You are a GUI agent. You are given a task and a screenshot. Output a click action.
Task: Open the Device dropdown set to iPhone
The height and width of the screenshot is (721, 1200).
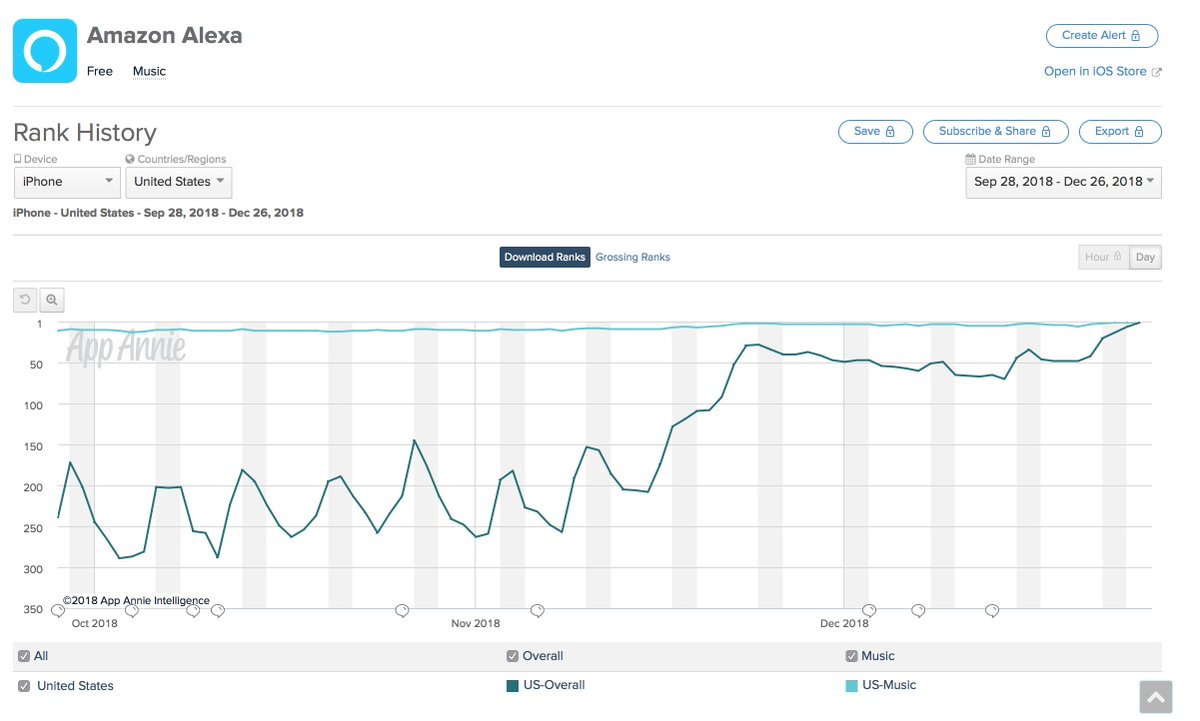(x=68, y=182)
